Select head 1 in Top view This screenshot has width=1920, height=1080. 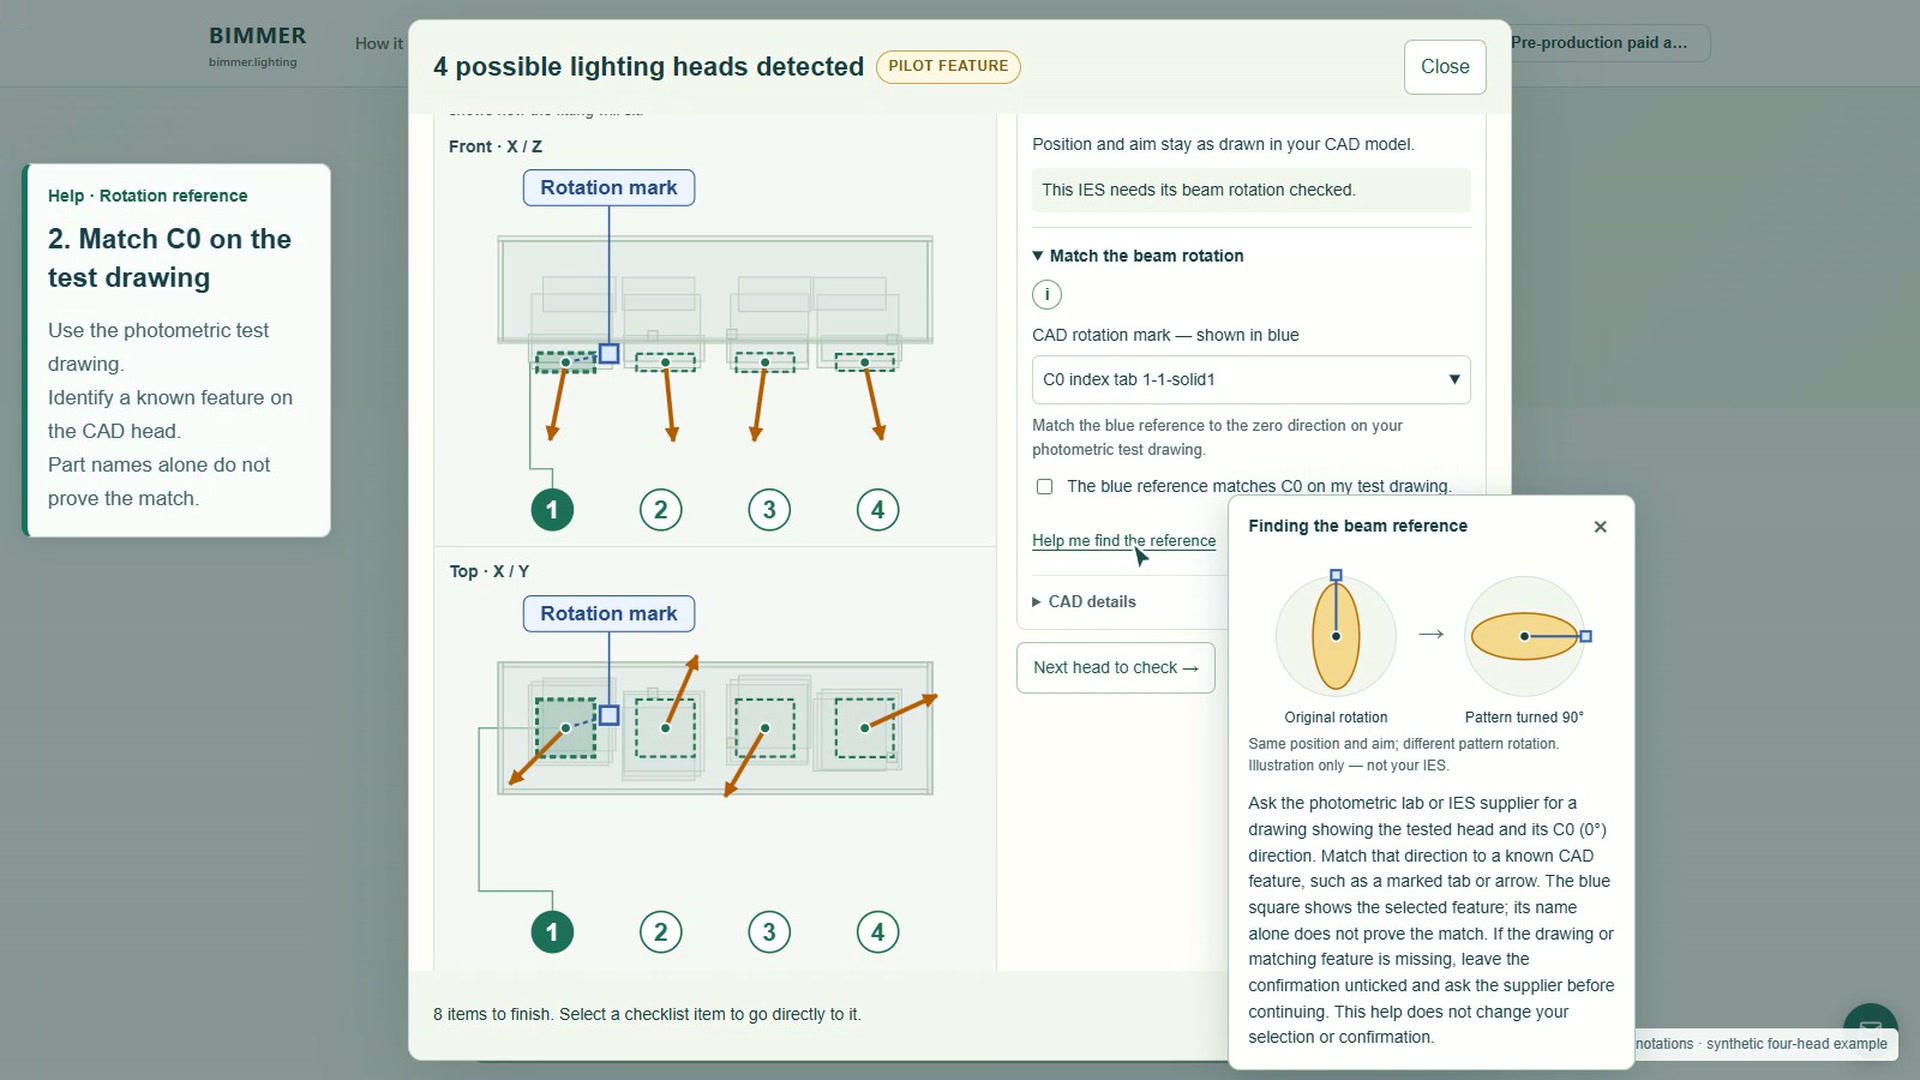point(552,932)
